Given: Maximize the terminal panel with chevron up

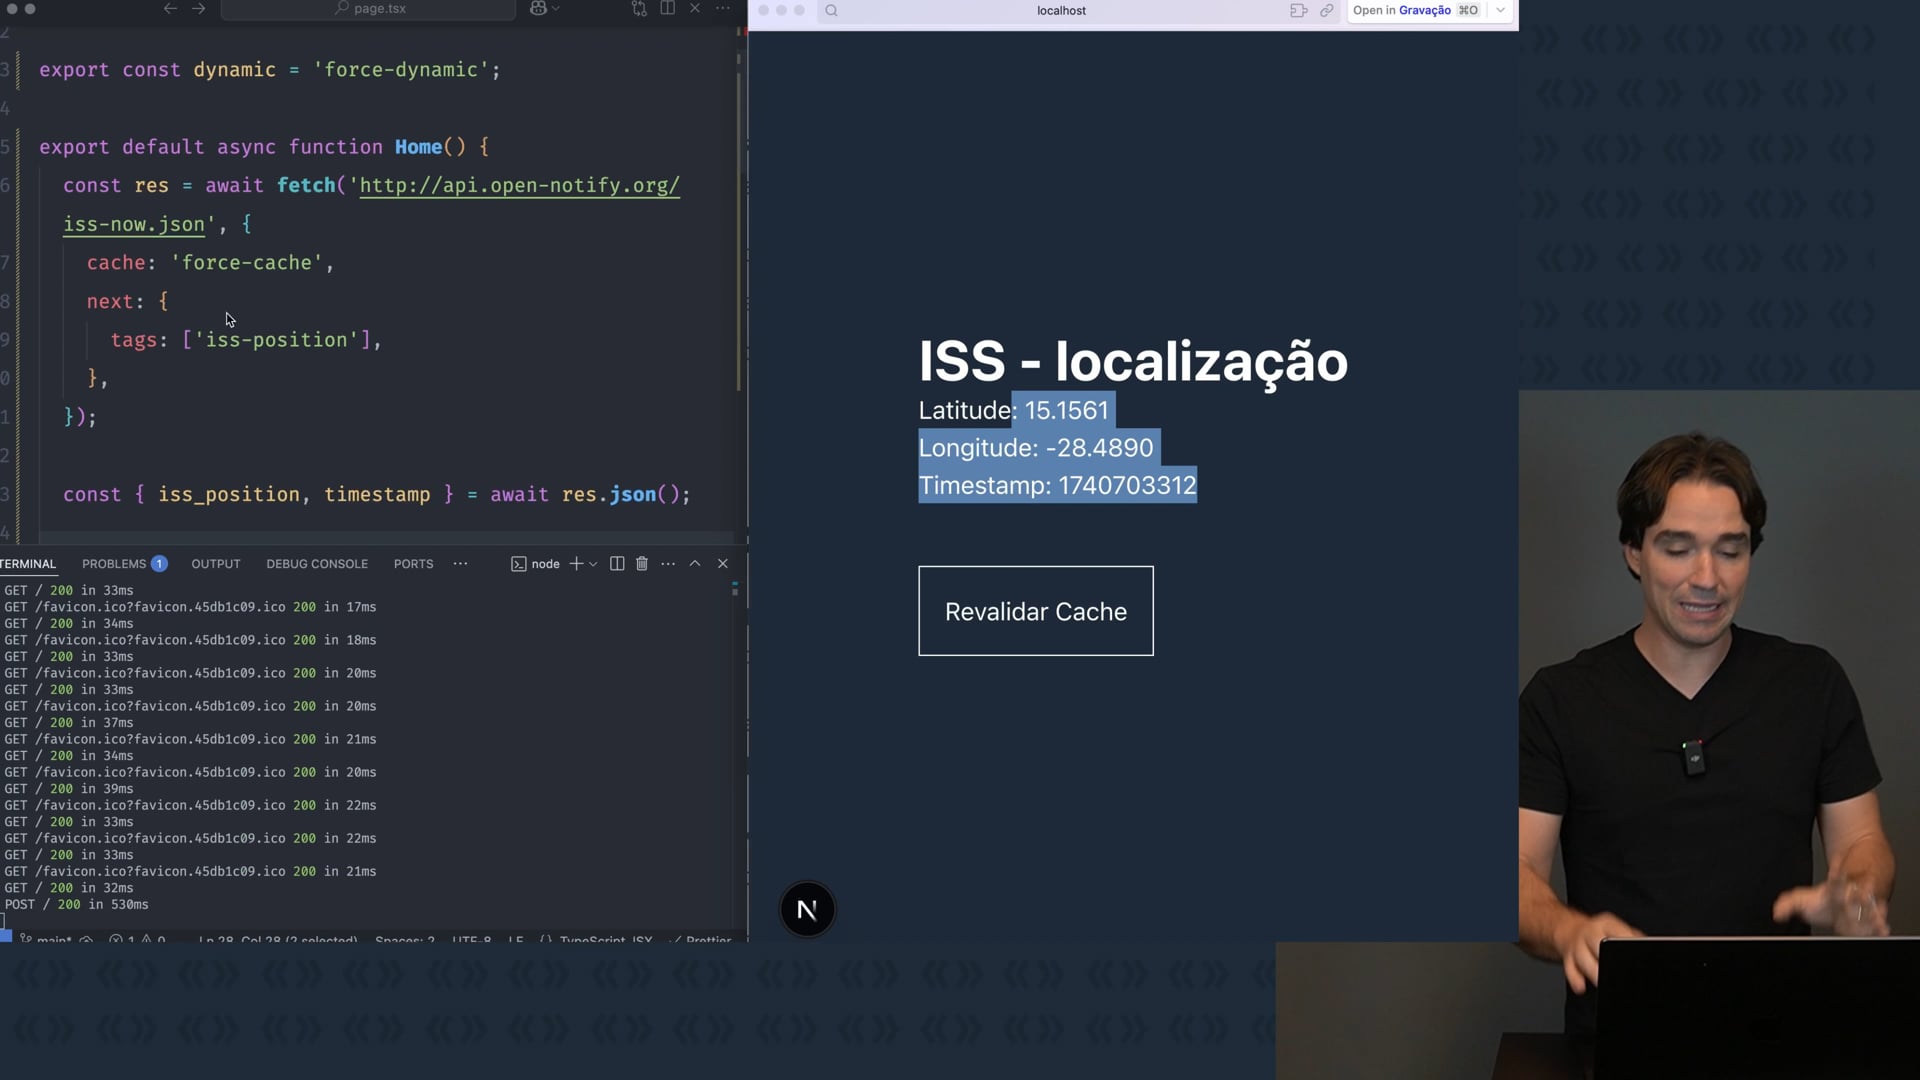Looking at the screenshot, I should (695, 564).
